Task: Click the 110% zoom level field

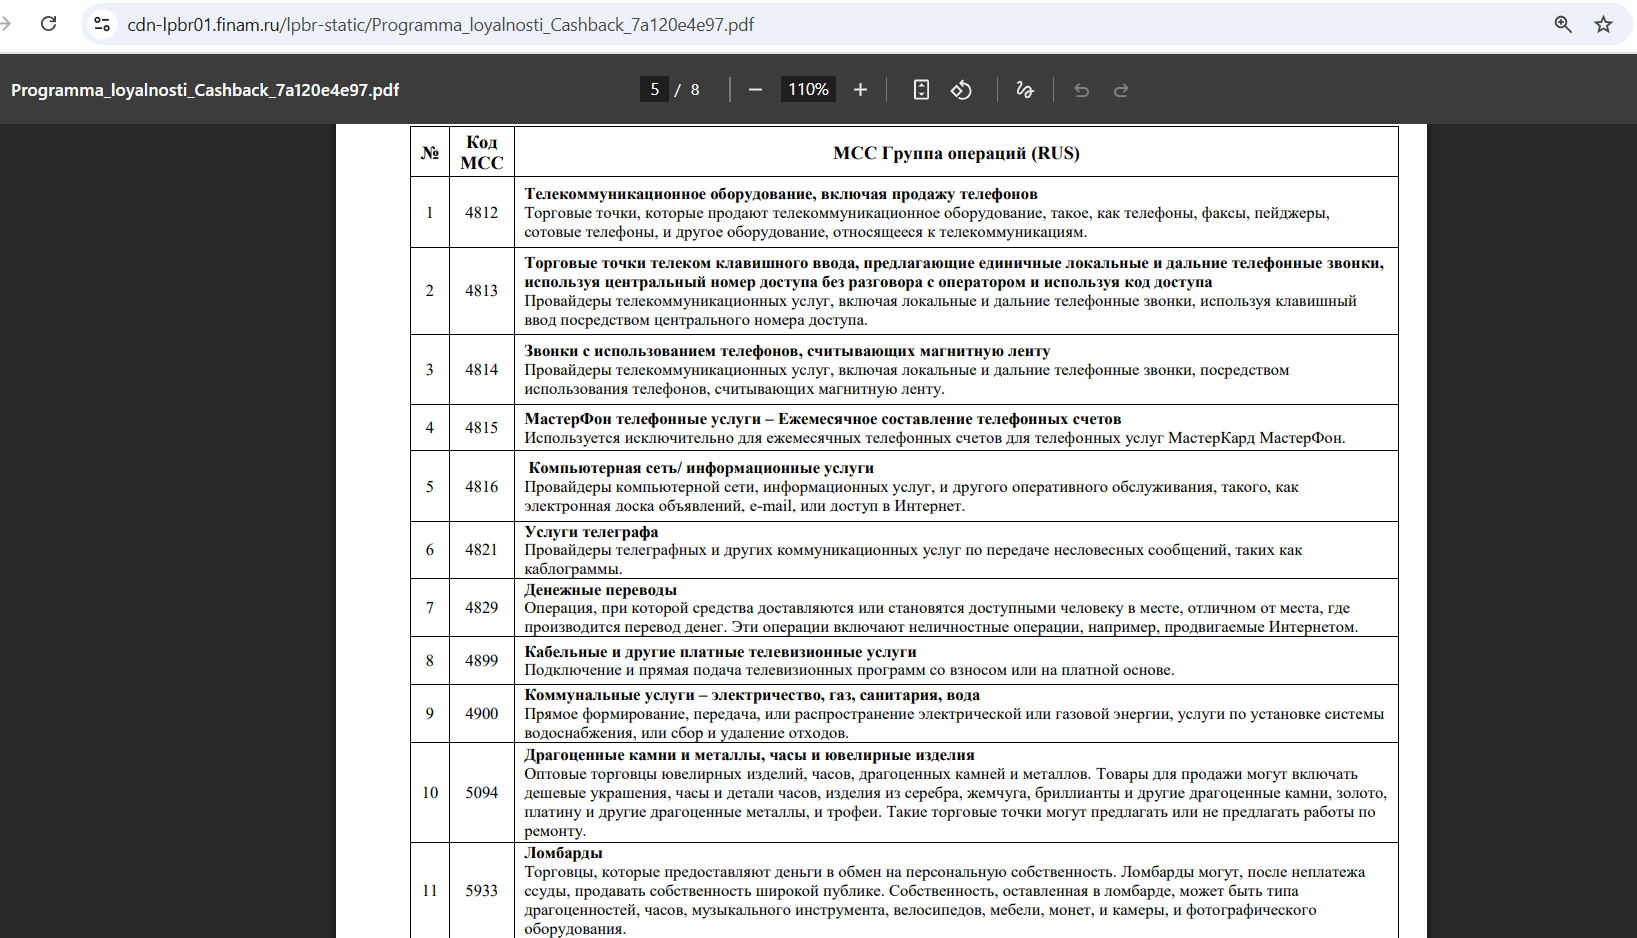Action: (808, 90)
